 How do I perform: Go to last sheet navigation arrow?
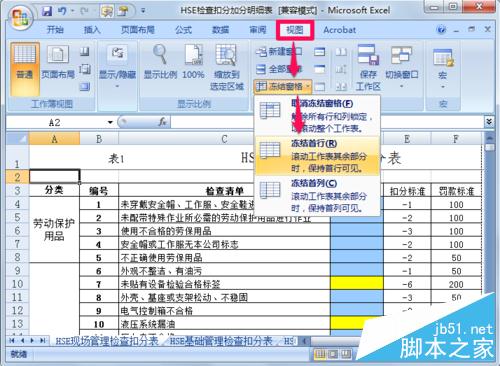click(43, 341)
